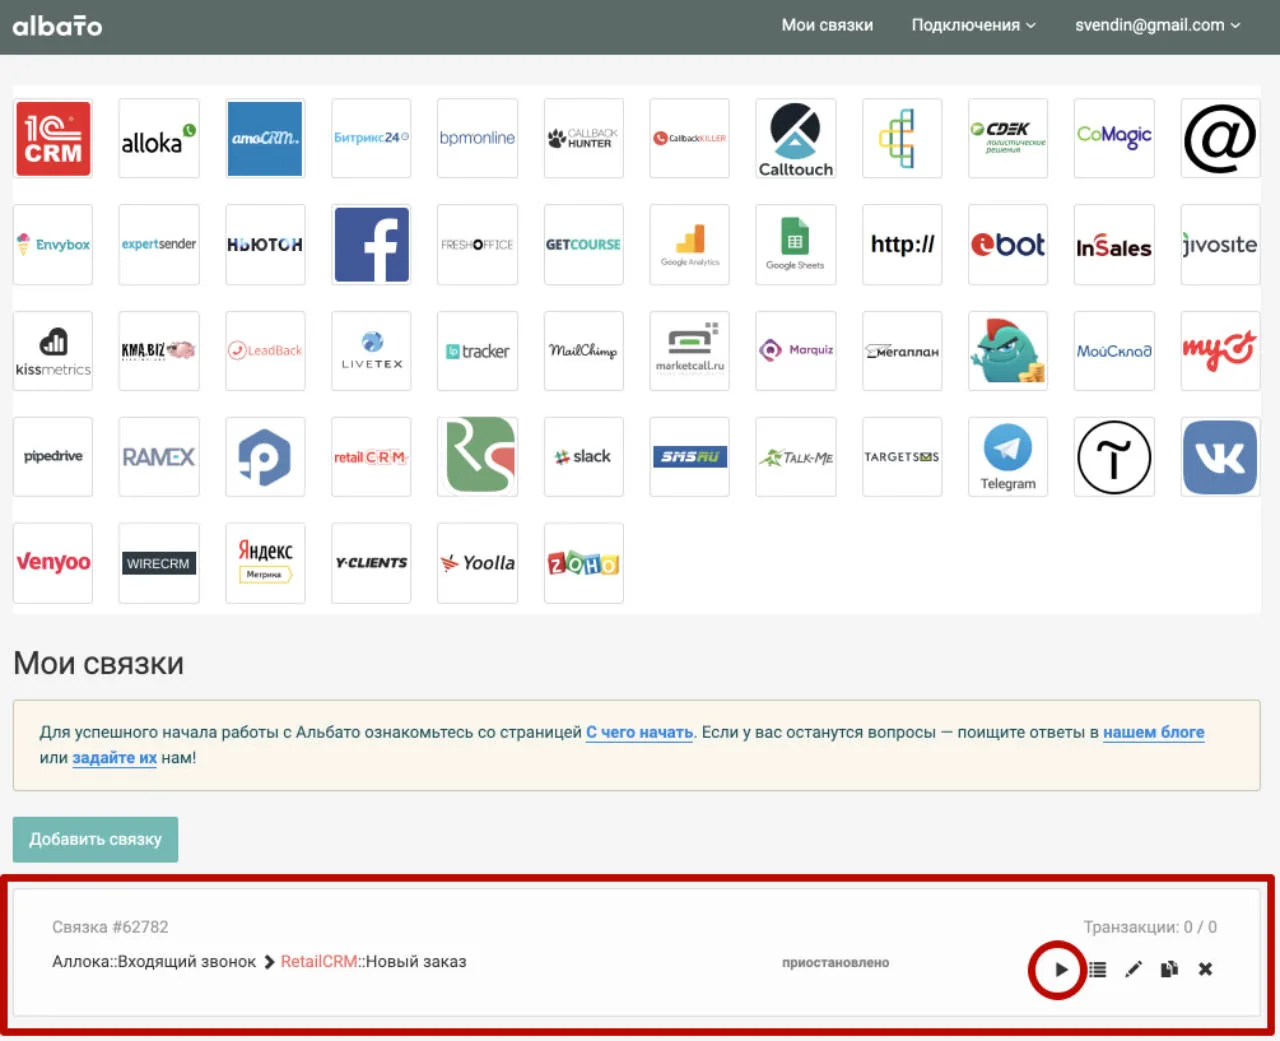Click the Добавить связку button
The height and width of the screenshot is (1041, 1280).
95,839
